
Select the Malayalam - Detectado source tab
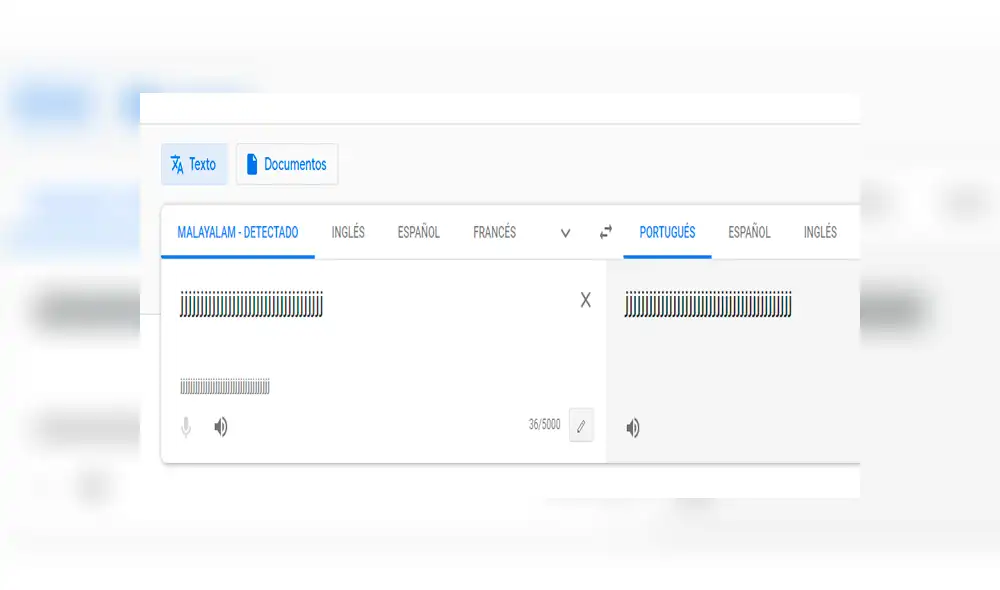(x=238, y=232)
